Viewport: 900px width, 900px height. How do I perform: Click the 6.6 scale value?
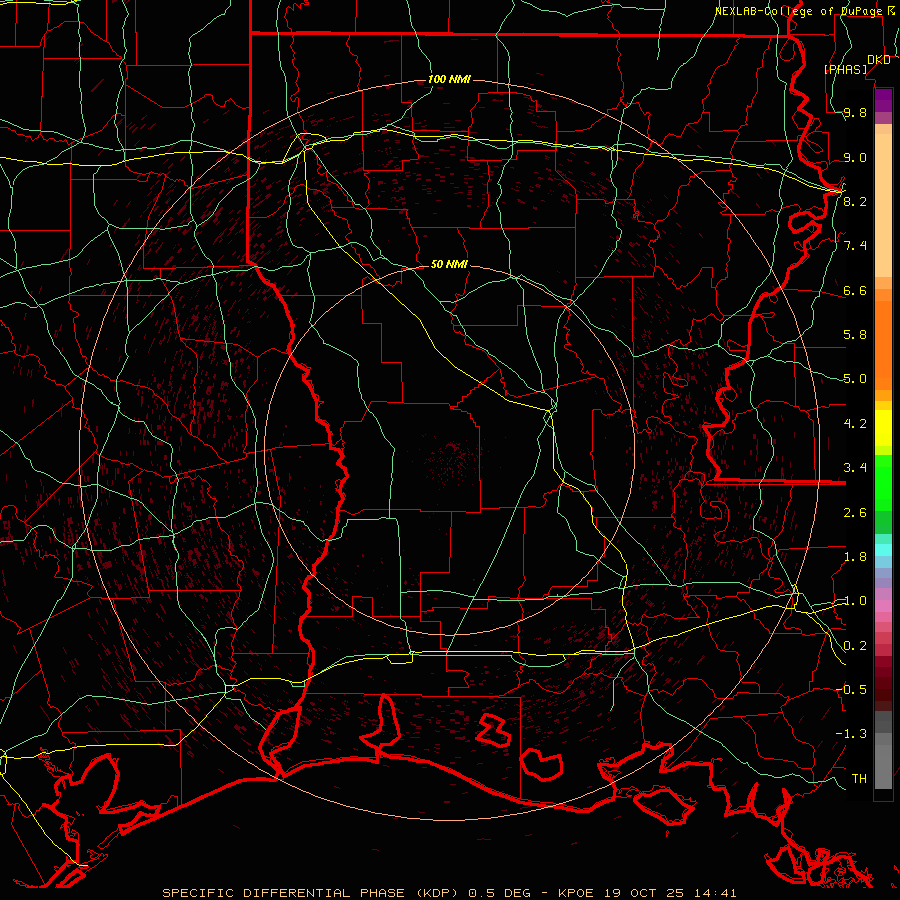pos(855,290)
